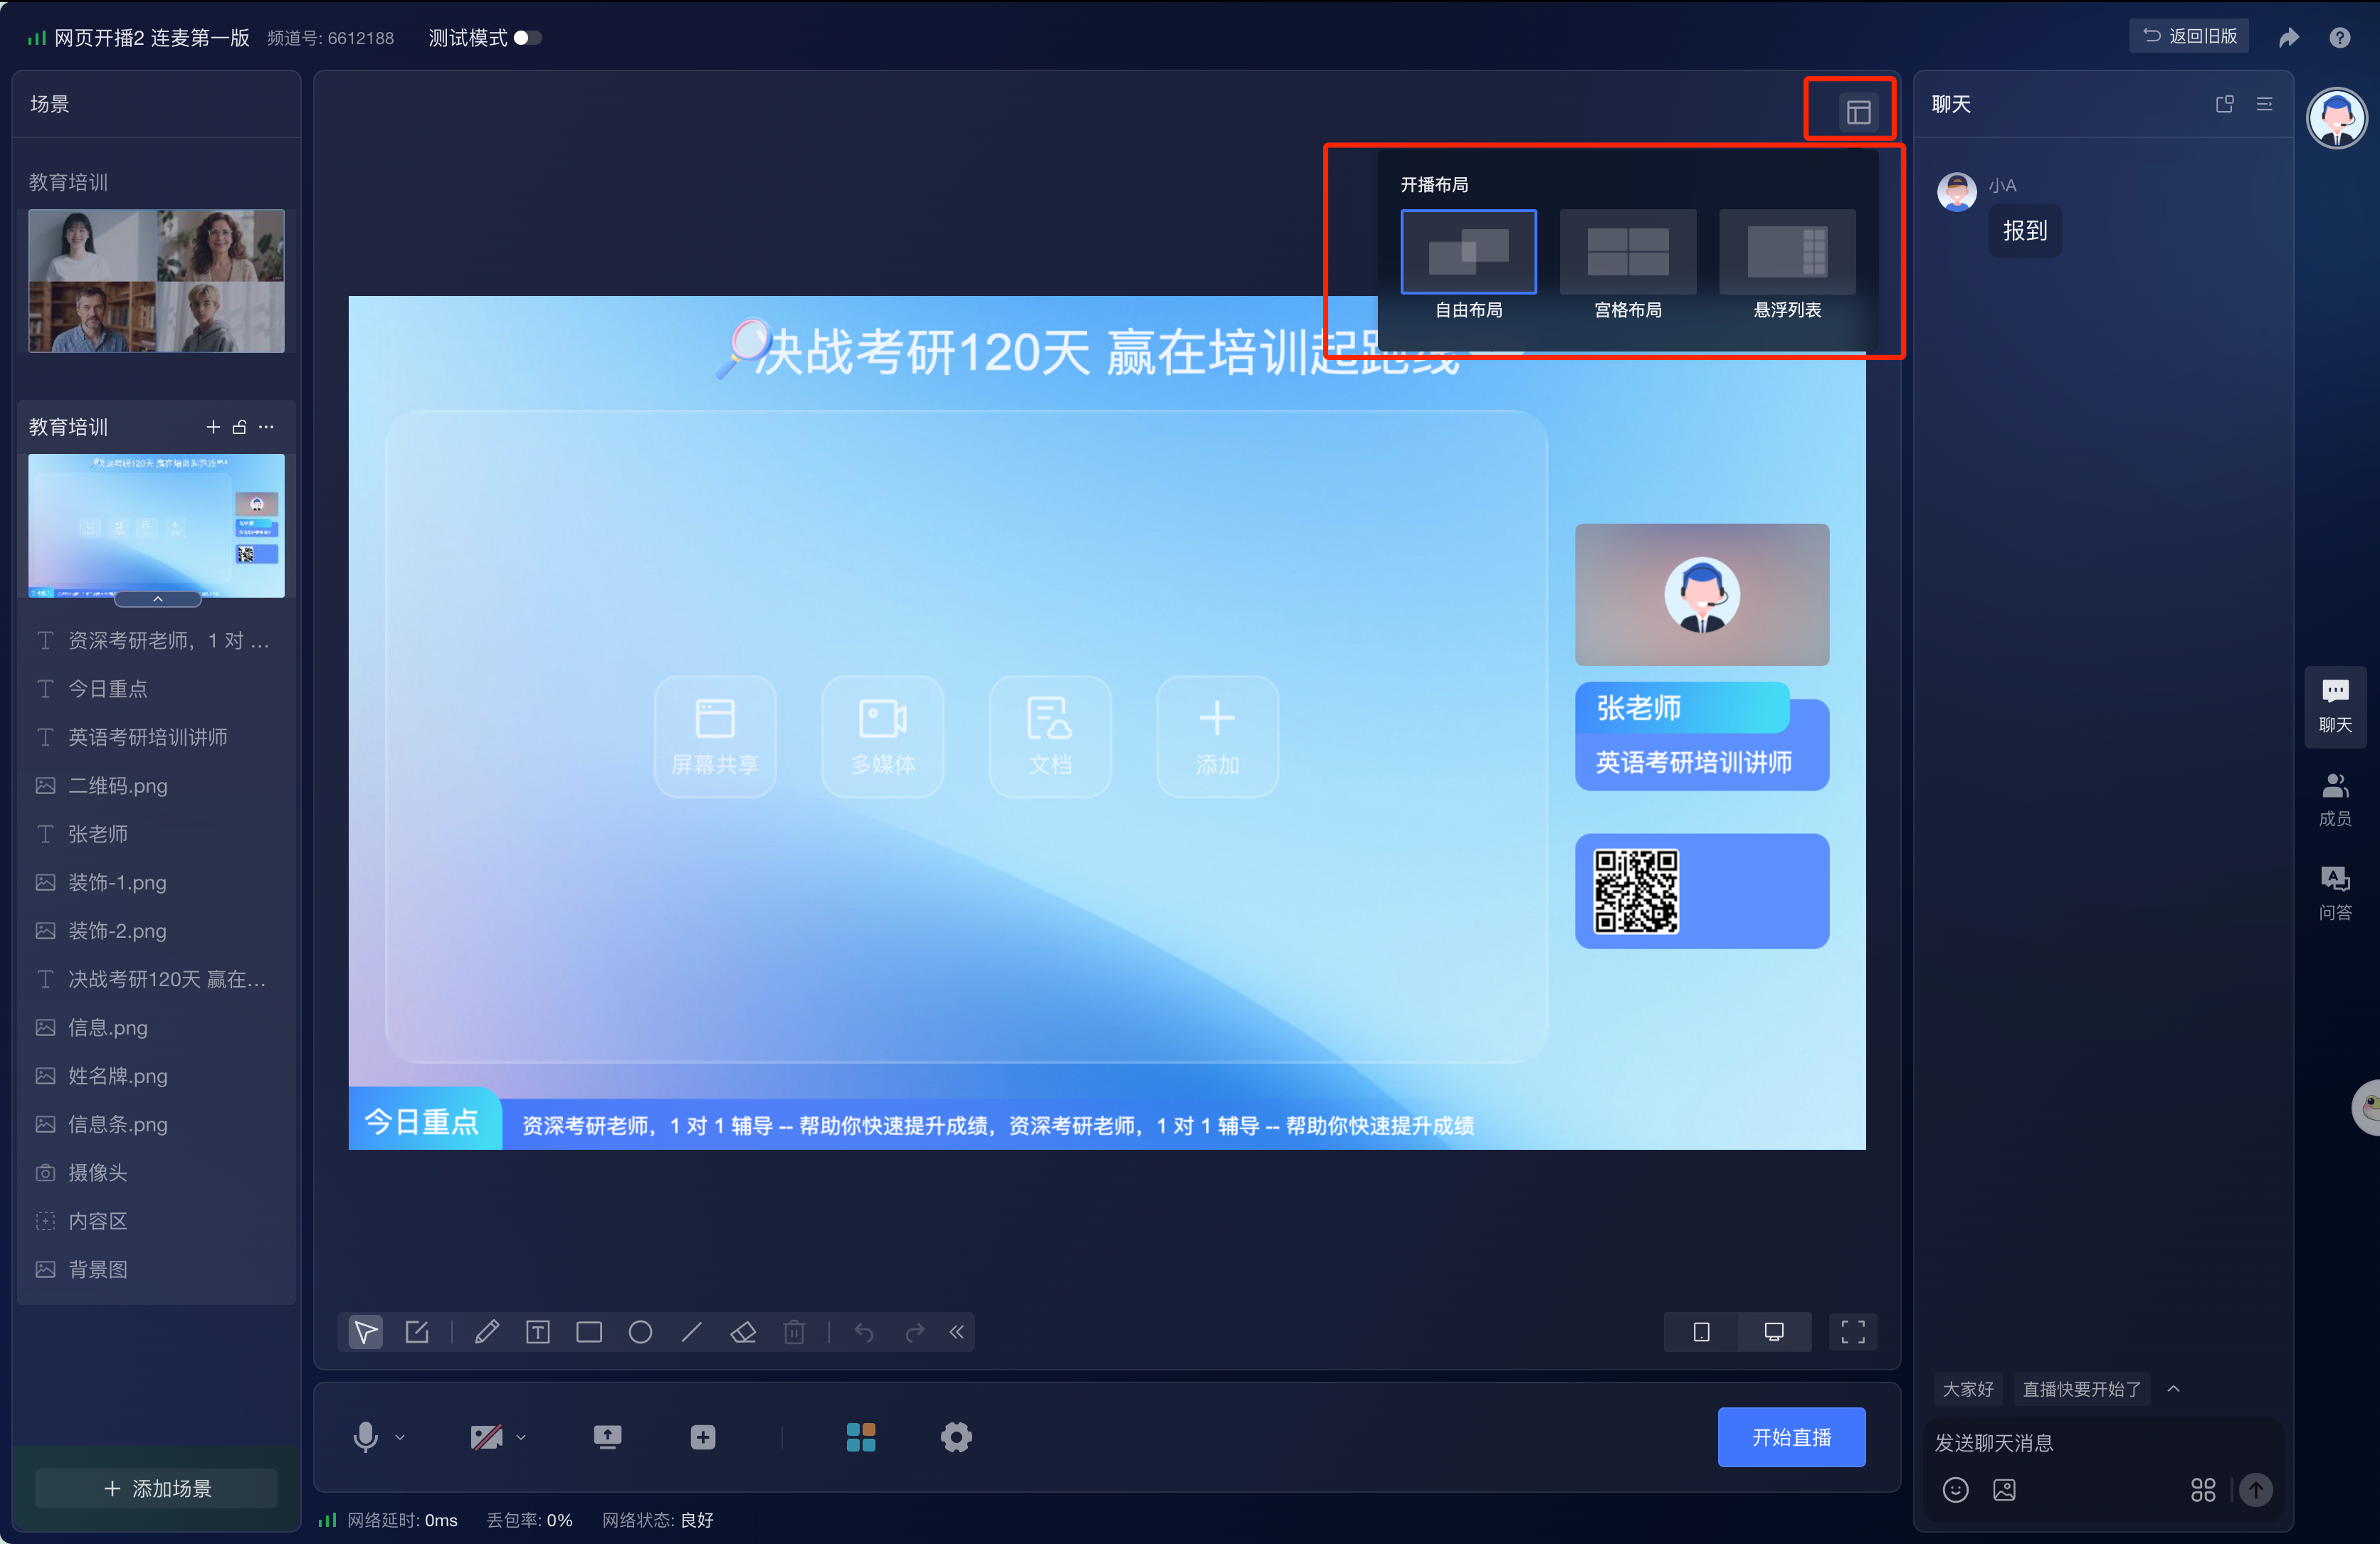Open the chat panel menu icon
2380x1544 pixels.
point(2264,104)
